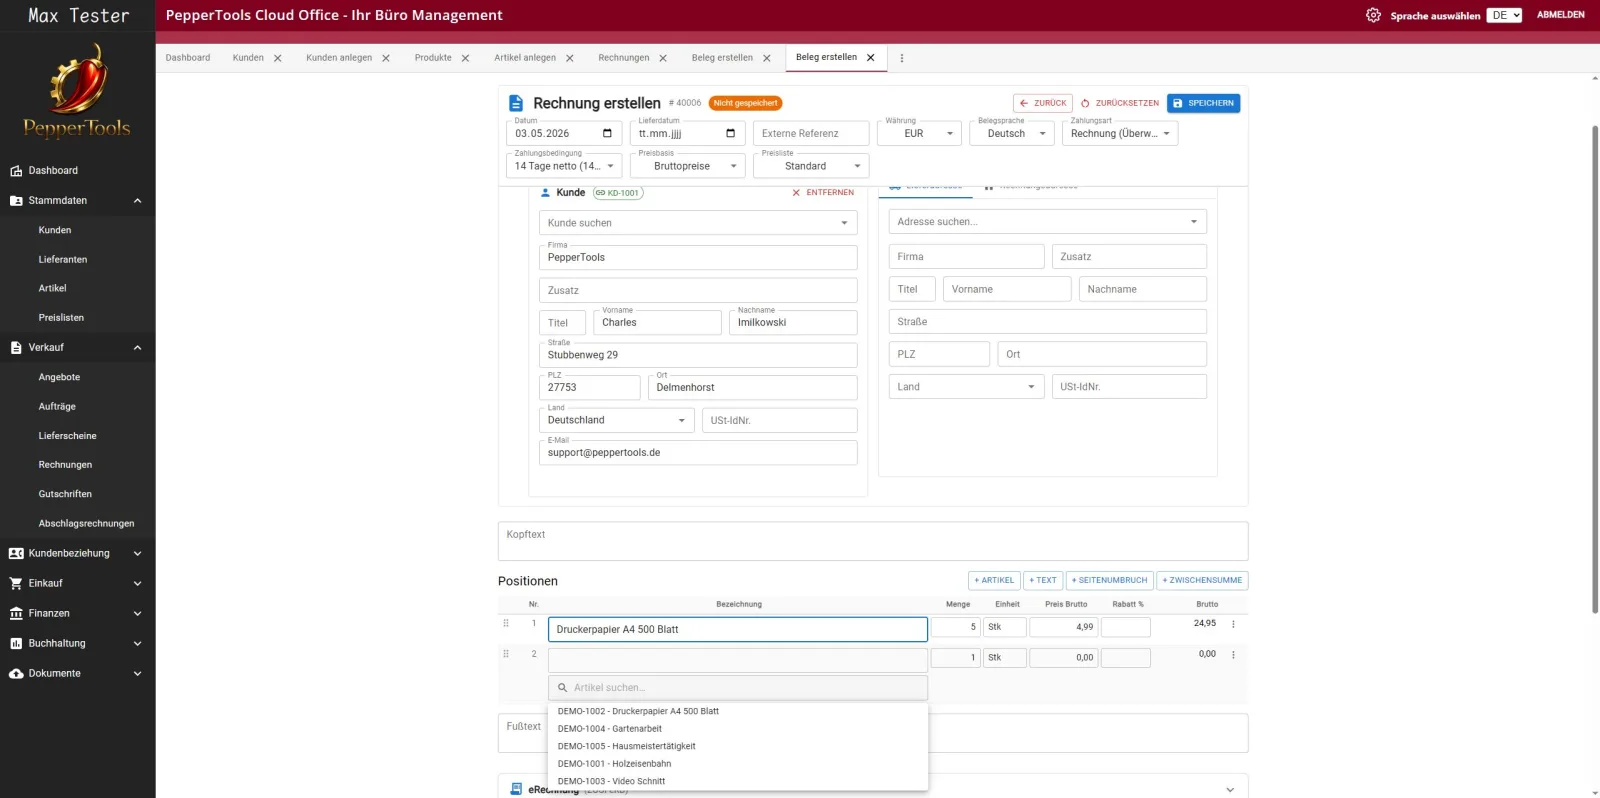1600x798 pixels.
Task: Add a + Text position
Action: tap(1043, 580)
